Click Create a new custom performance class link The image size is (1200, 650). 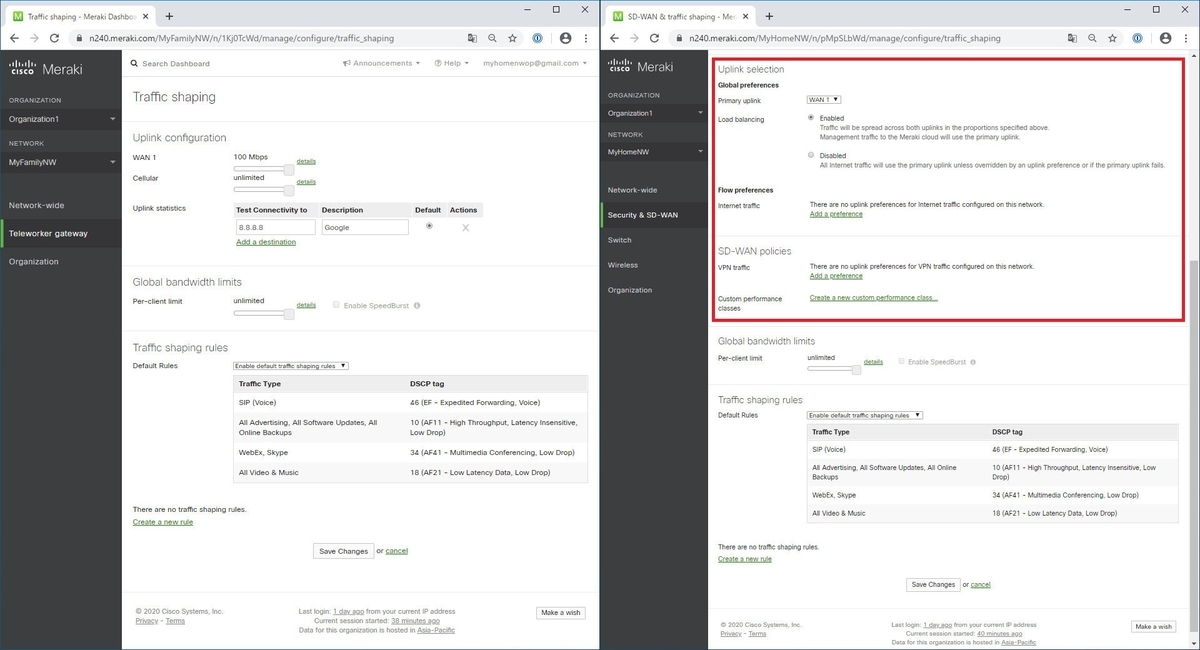(x=874, y=298)
